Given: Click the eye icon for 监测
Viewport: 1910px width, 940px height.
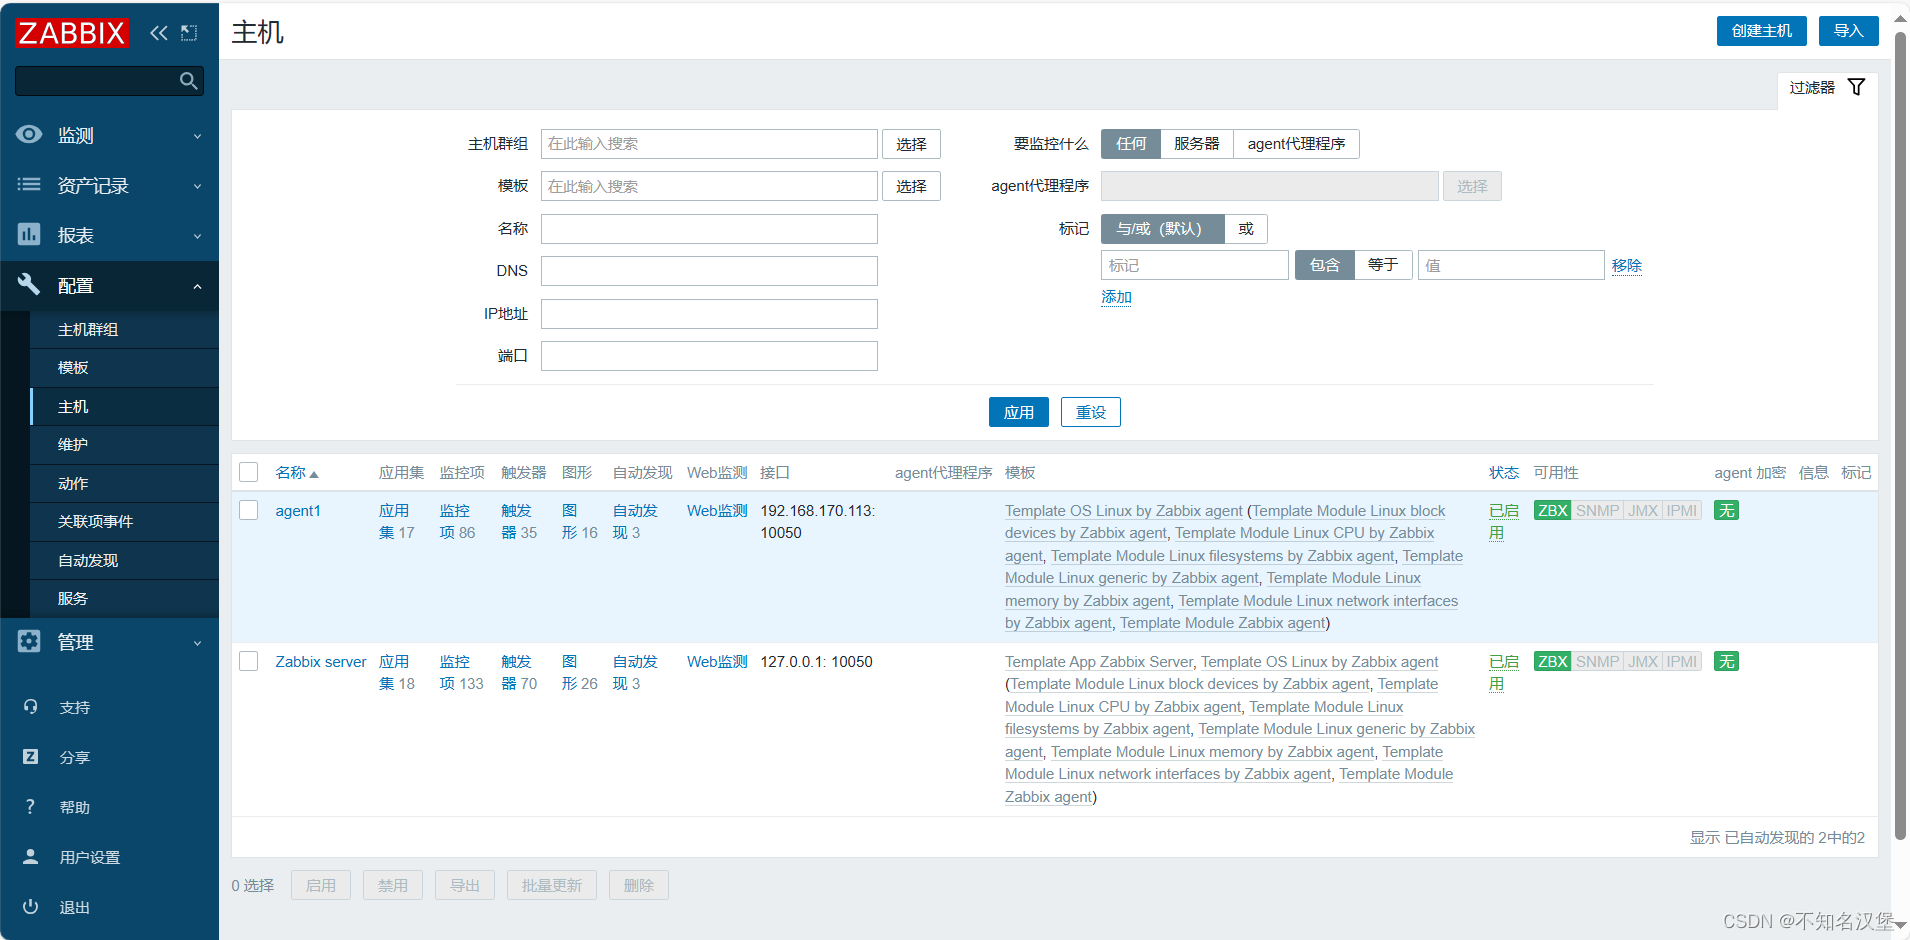Looking at the screenshot, I should pyautogui.click(x=29, y=134).
